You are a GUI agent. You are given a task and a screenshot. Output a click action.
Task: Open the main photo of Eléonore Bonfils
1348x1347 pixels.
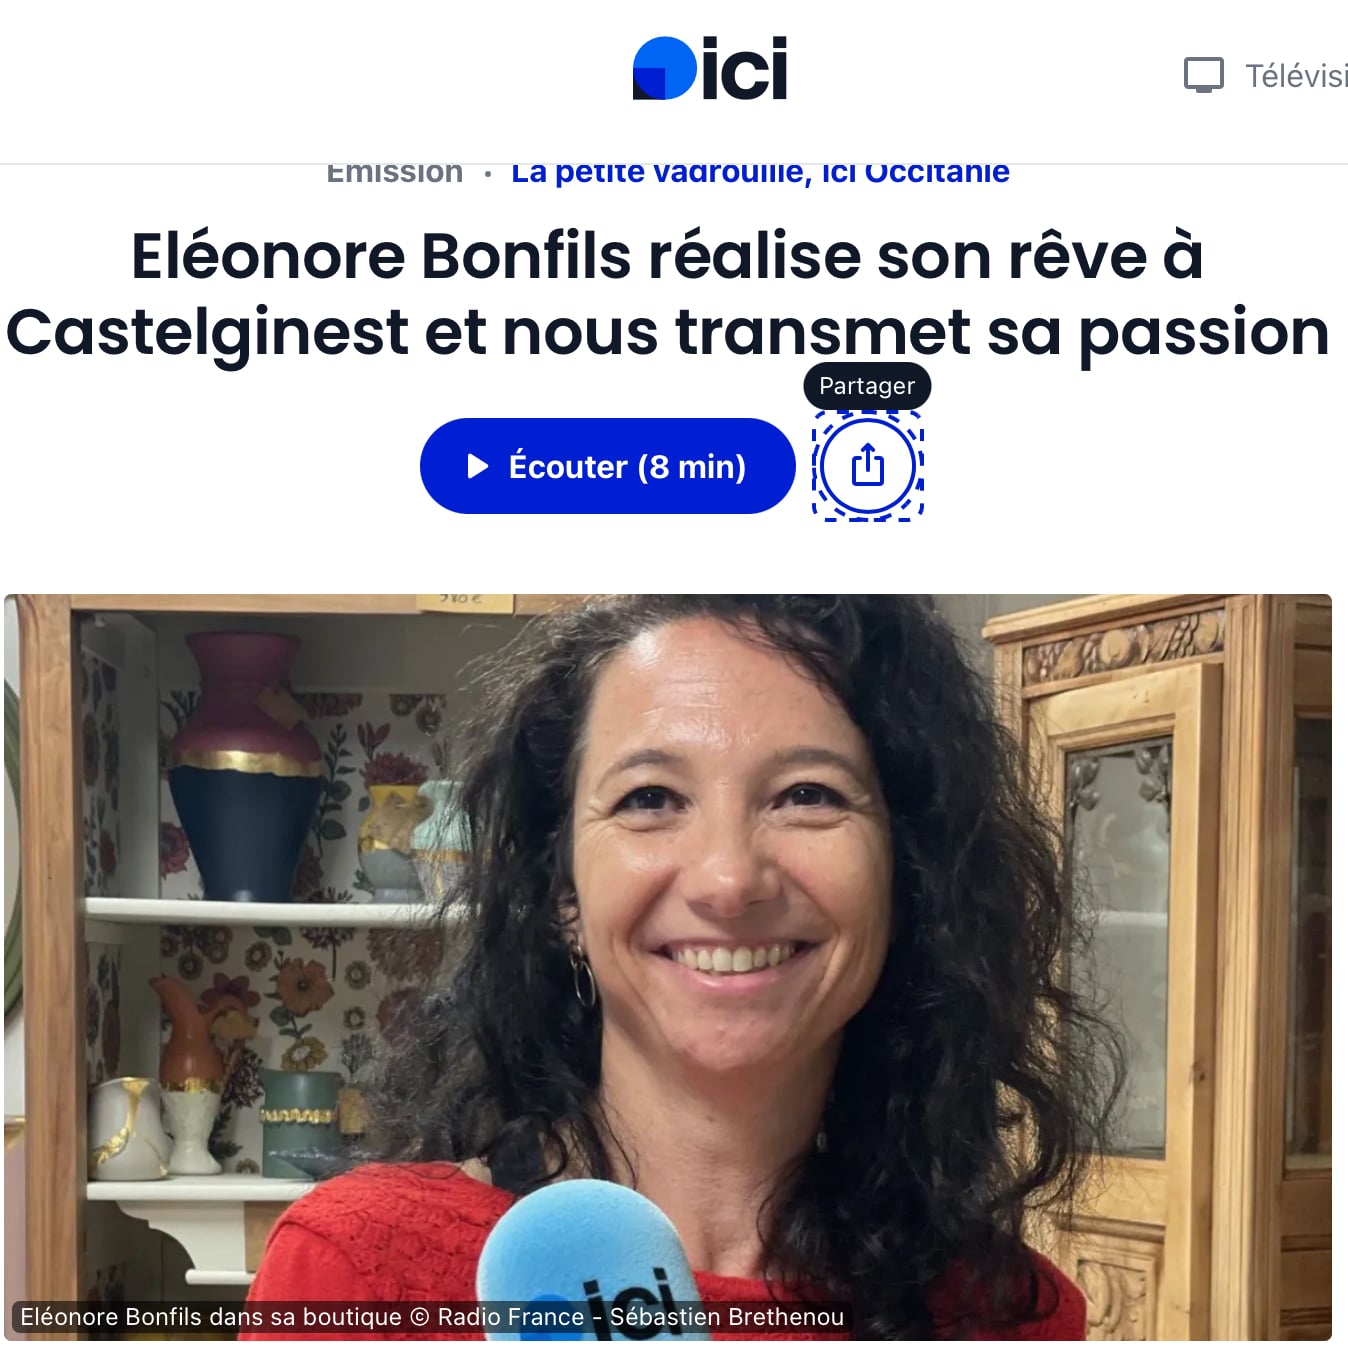[x=668, y=967]
